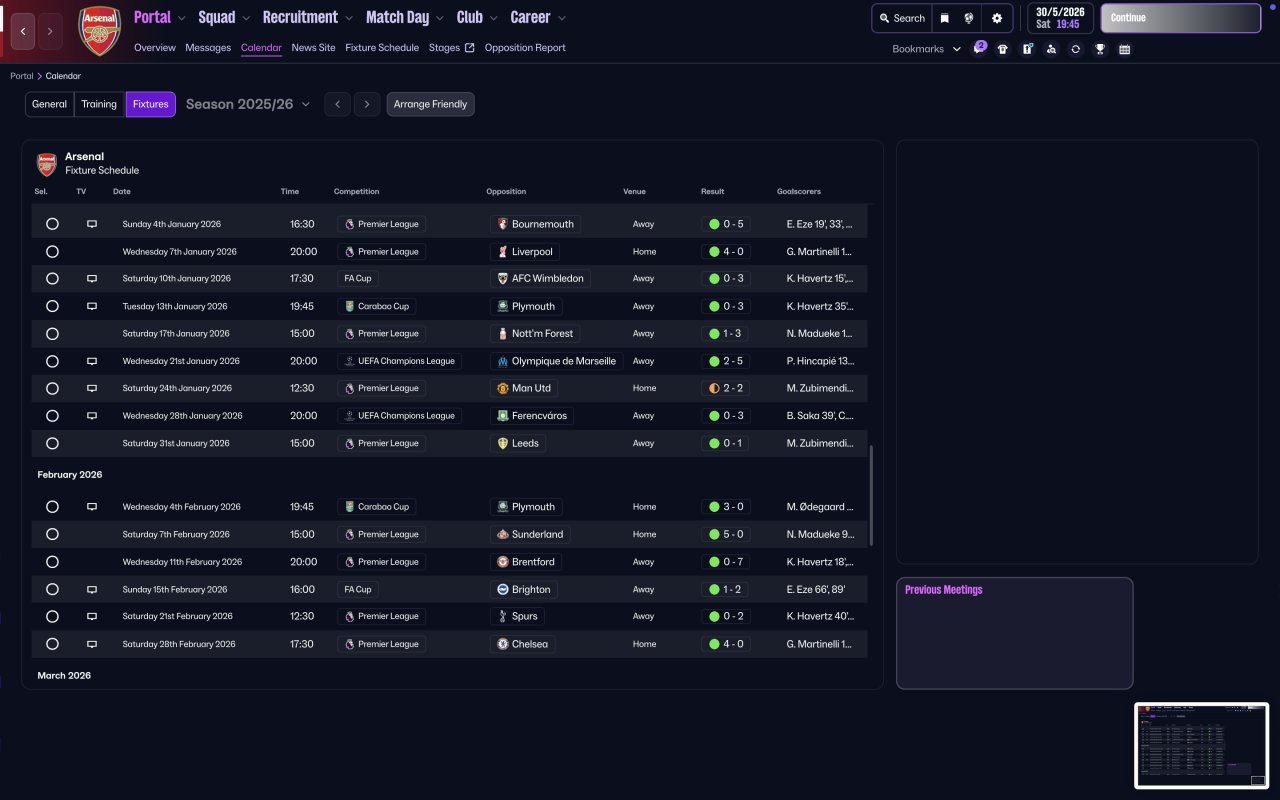Click the 30/5/2026 date display
The width and height of the screenshot is (1280, 800).
[x=1060, y=18]
